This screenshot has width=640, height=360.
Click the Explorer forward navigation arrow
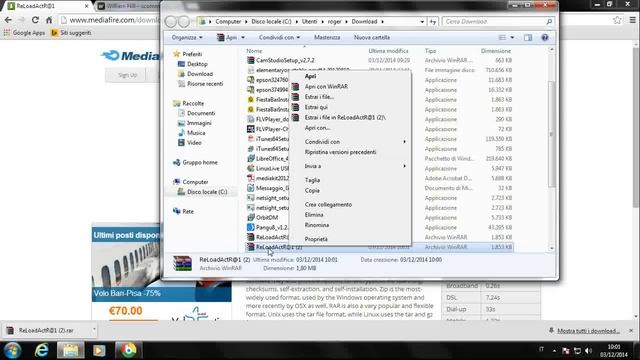click(184, 22)
